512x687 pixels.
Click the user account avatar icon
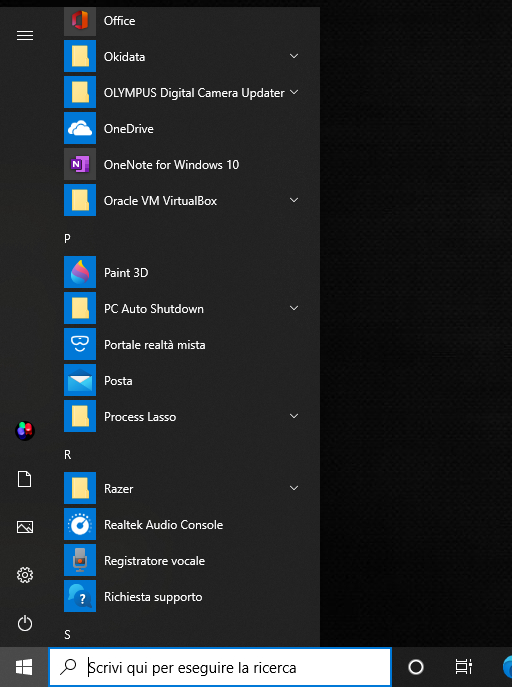click(25, 431)
